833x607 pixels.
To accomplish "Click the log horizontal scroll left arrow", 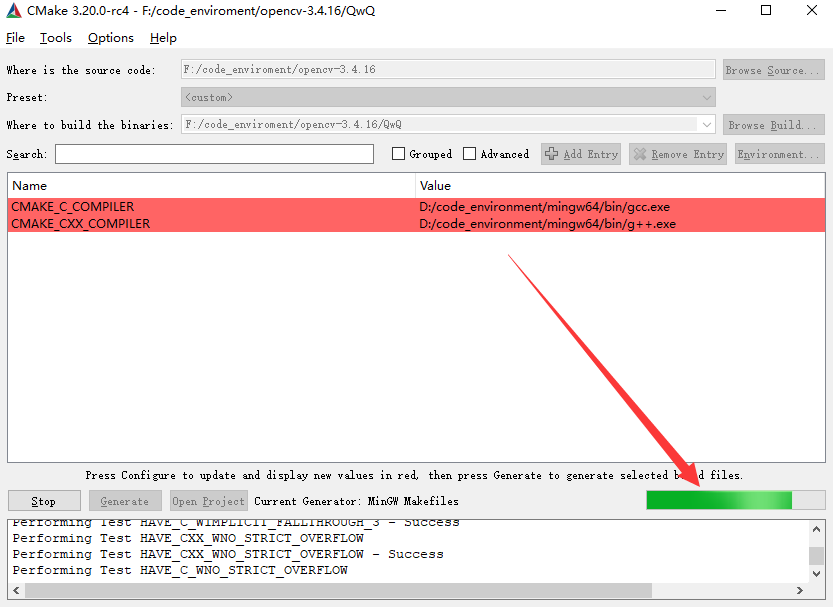I will [16, 591].
